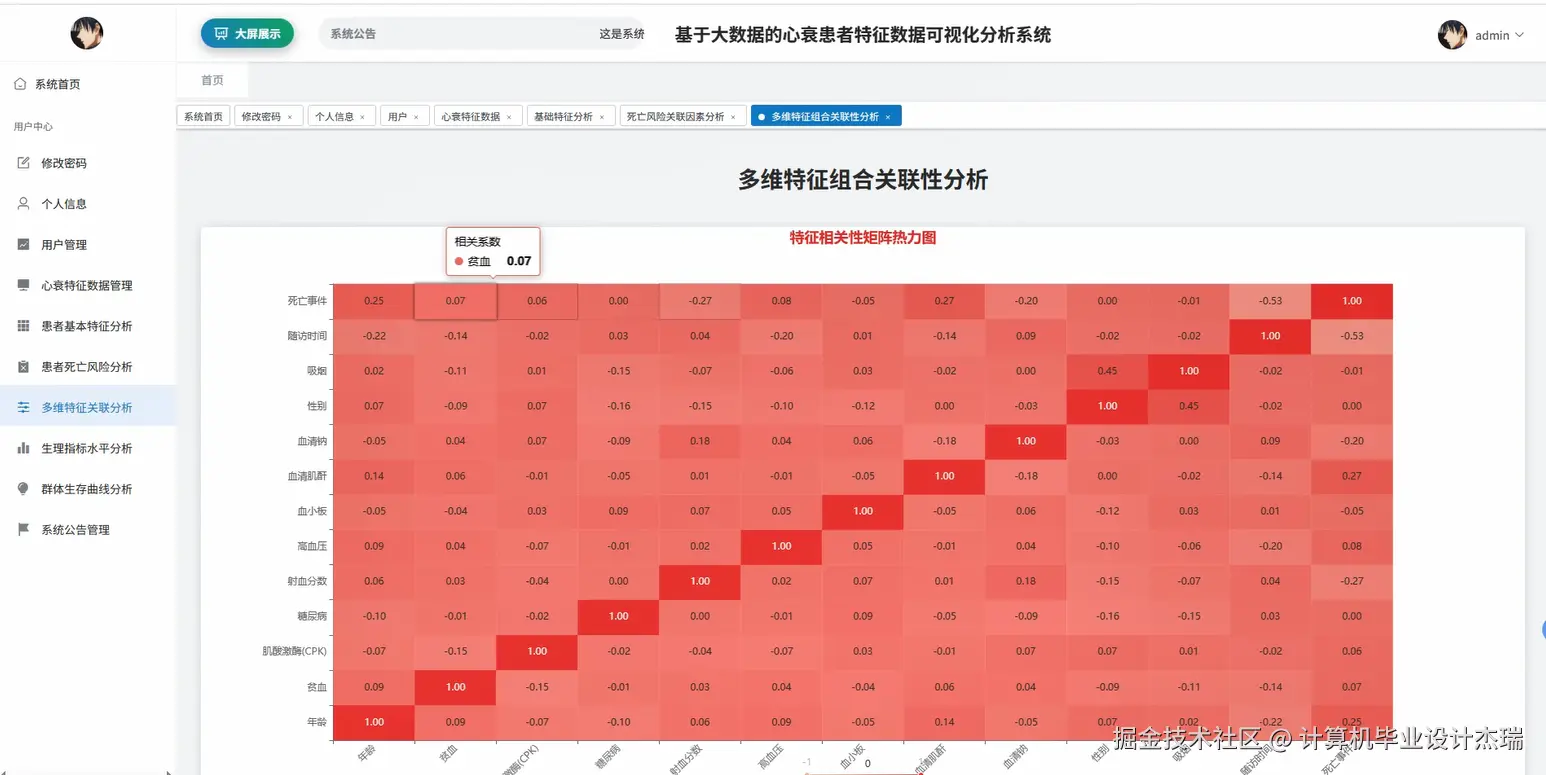Select the 首页 breadcrumb tab
Viewport: 1546px width, 775px height.
pyautogui.click(x=212, y=80)
